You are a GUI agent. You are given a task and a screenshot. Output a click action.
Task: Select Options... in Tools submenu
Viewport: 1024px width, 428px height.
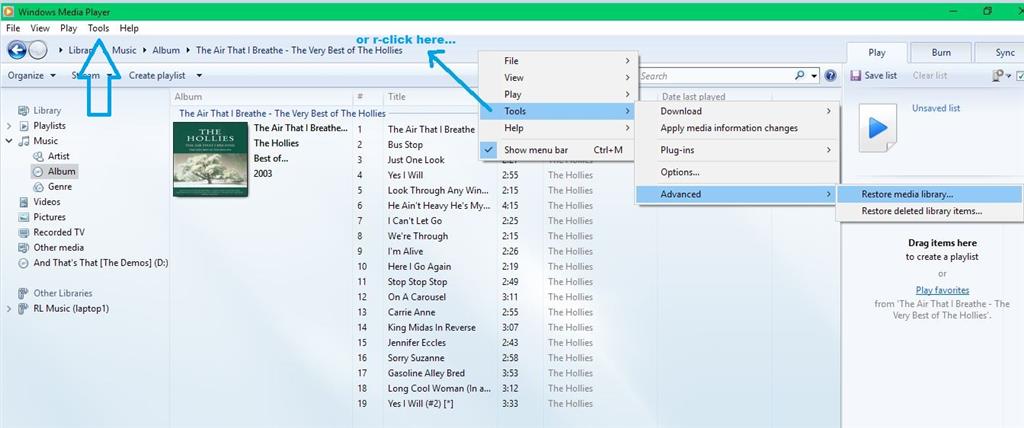[x=738, y=173]
